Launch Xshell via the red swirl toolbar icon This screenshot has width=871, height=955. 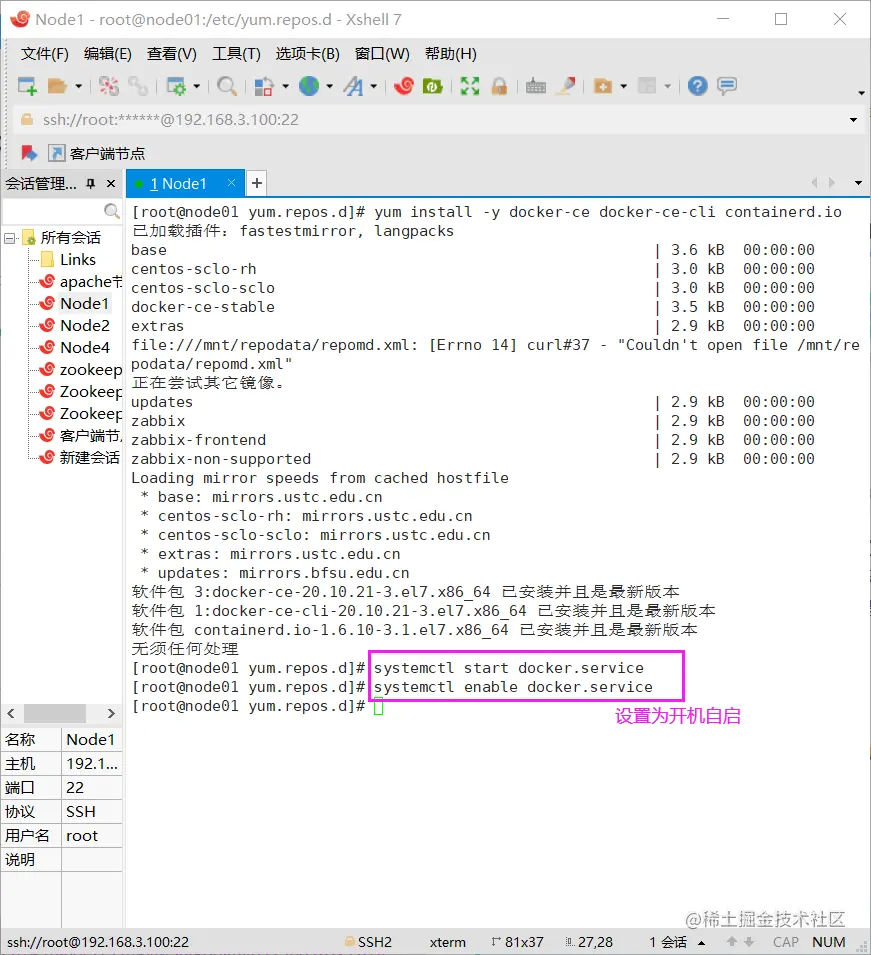pyautogui.click(x=403, y=86)
